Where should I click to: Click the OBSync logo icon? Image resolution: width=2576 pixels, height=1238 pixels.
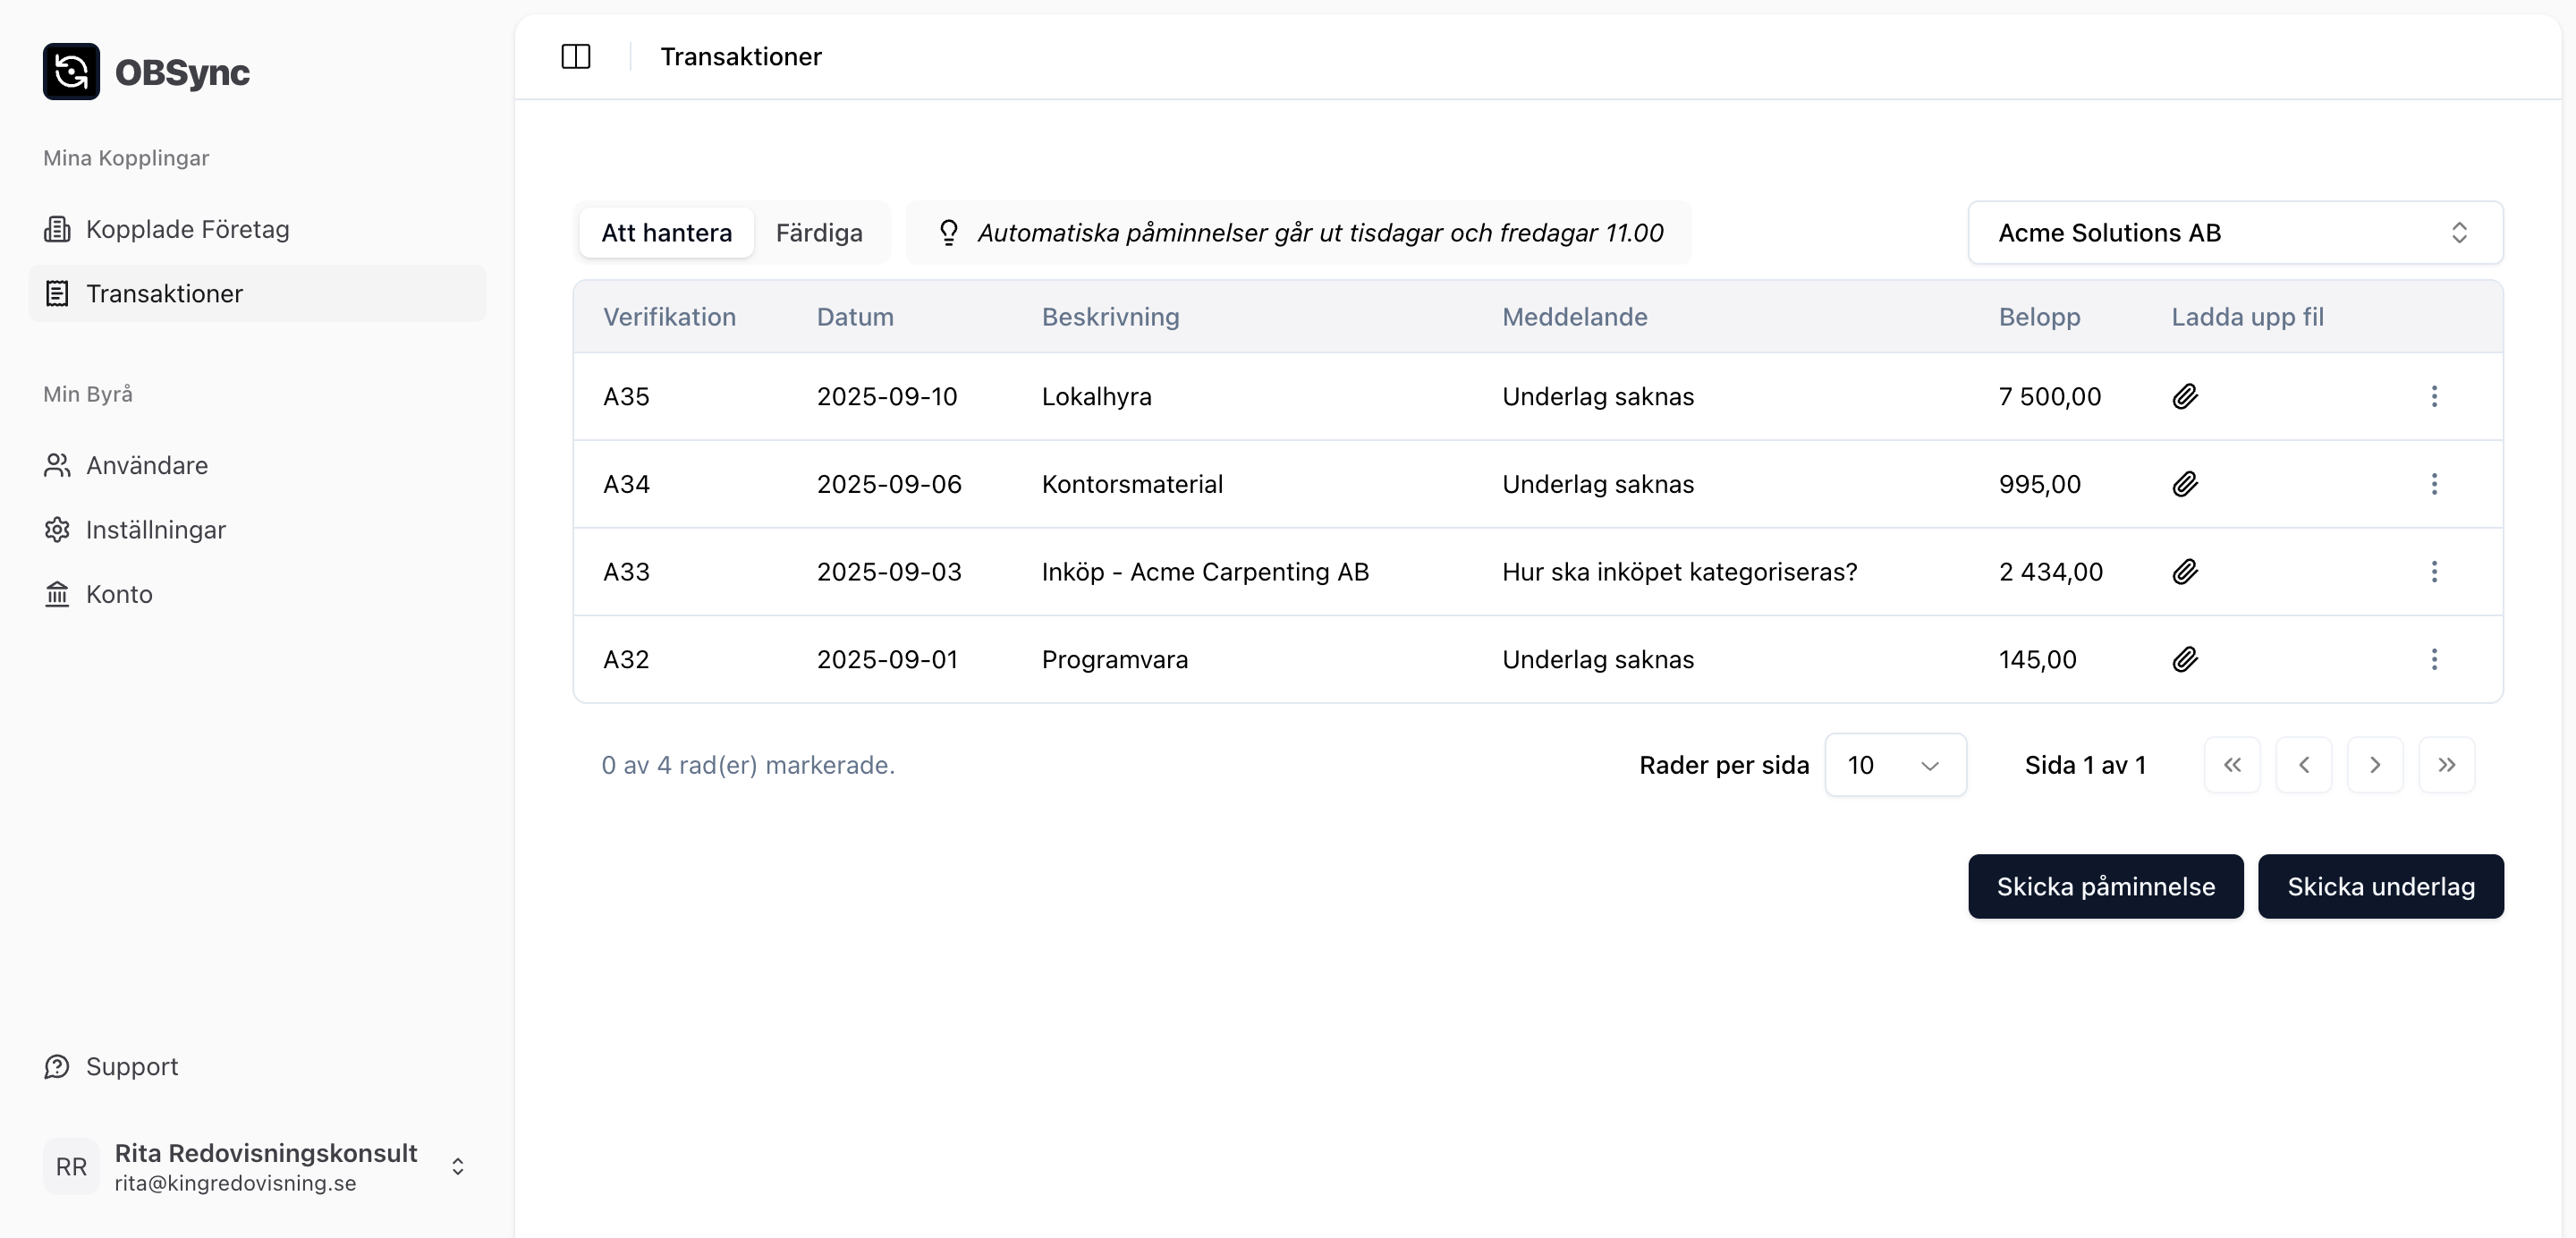click(x=71, y=72)
